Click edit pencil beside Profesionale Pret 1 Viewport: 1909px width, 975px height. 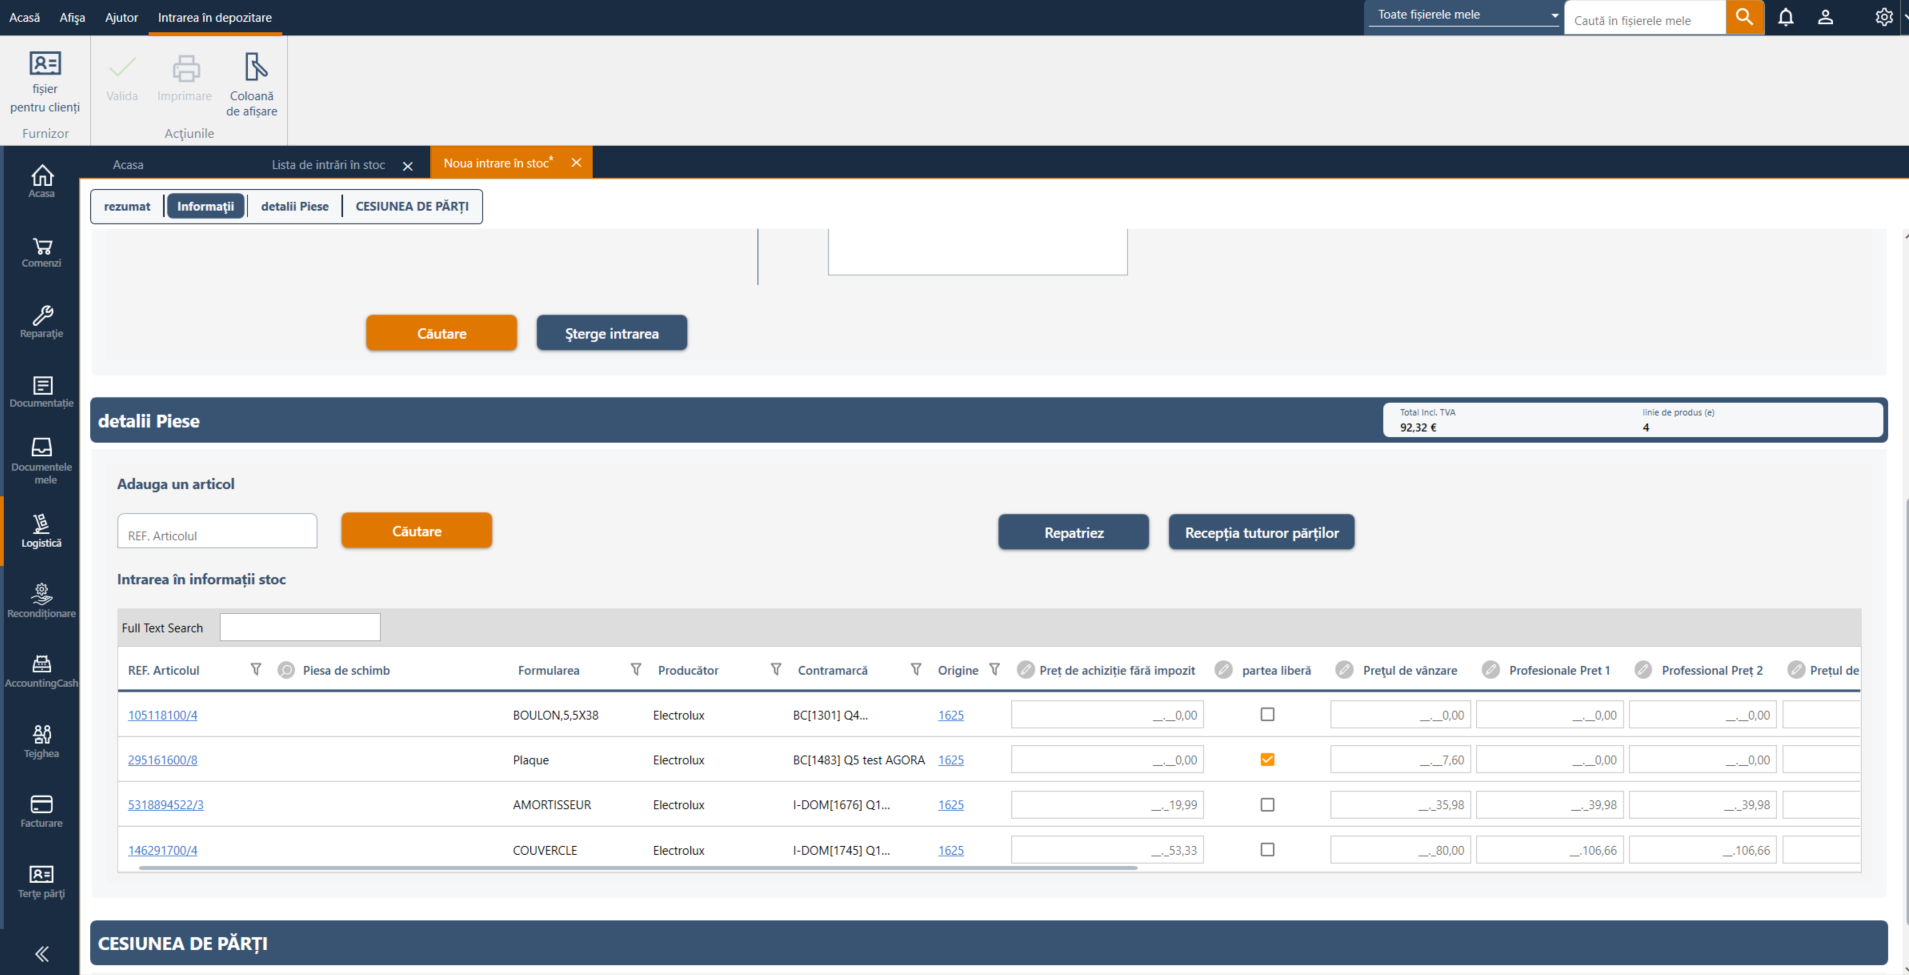point(1491,670)
